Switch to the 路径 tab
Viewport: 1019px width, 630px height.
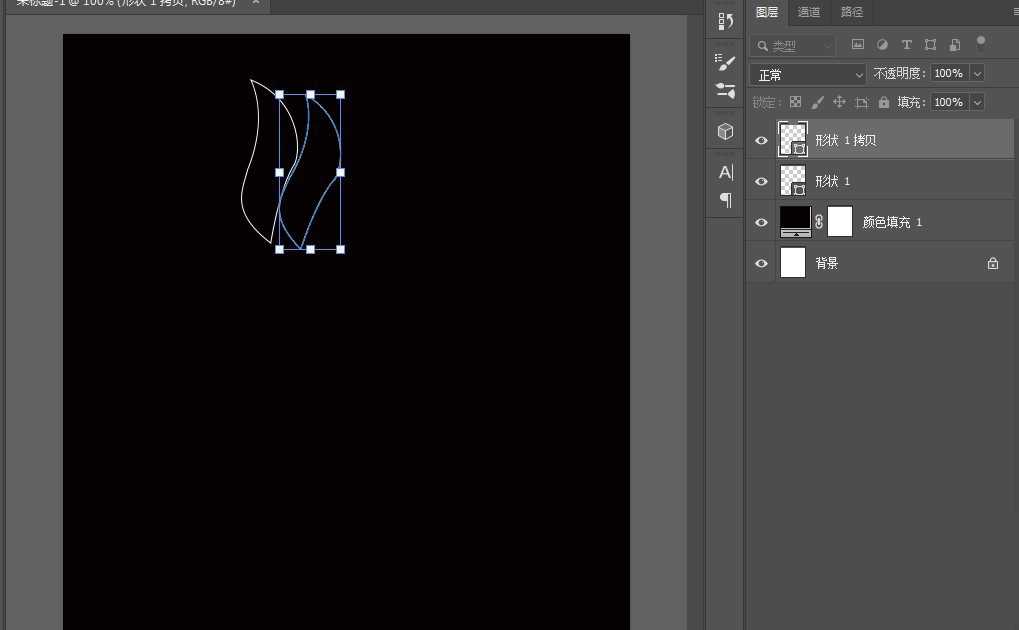[852, 12]
